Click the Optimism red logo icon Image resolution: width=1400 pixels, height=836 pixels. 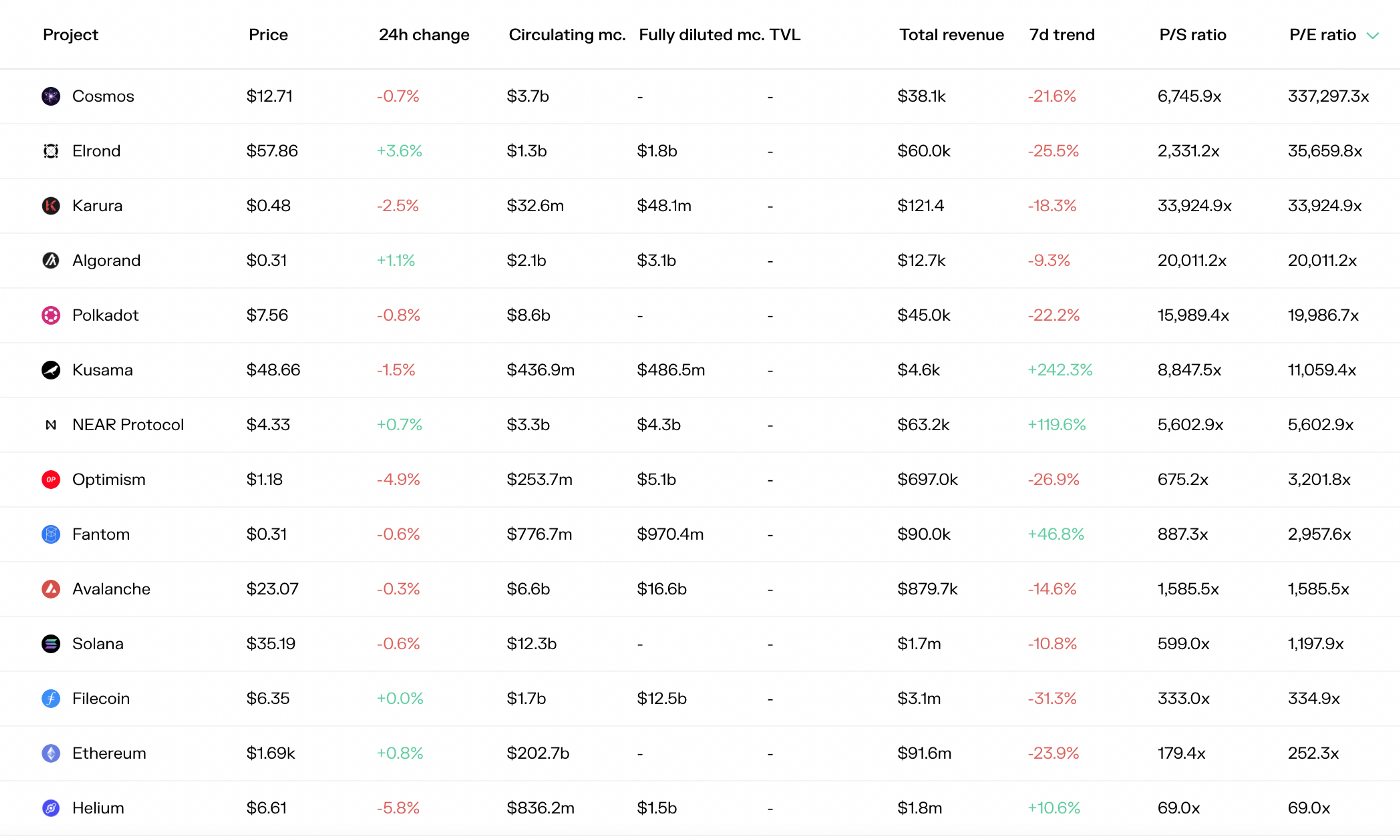point(51,480)
